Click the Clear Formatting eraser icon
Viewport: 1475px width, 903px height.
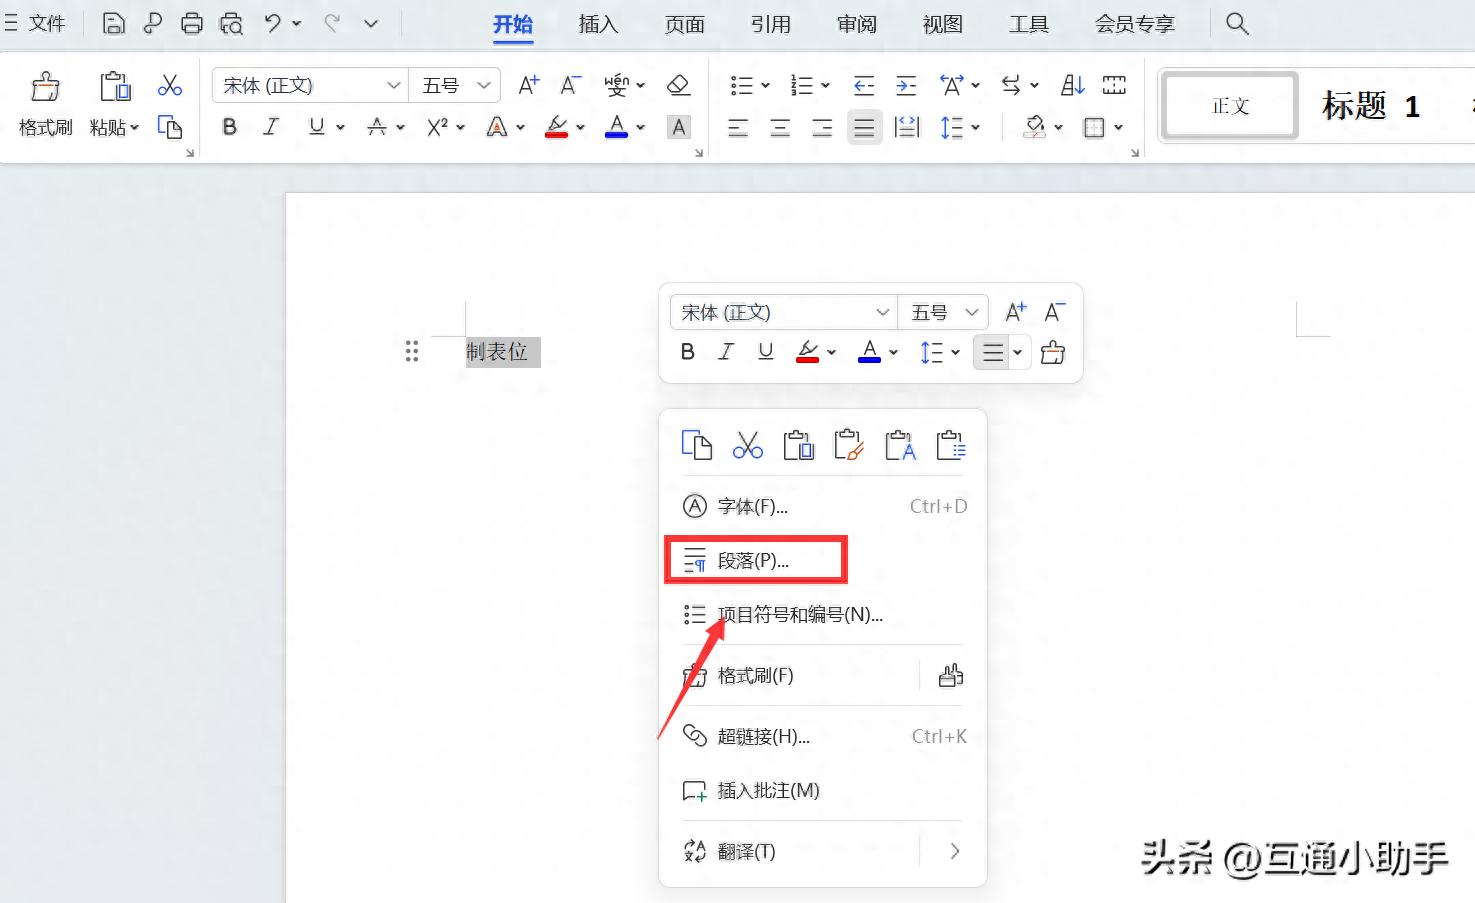[x=678, y=86]
